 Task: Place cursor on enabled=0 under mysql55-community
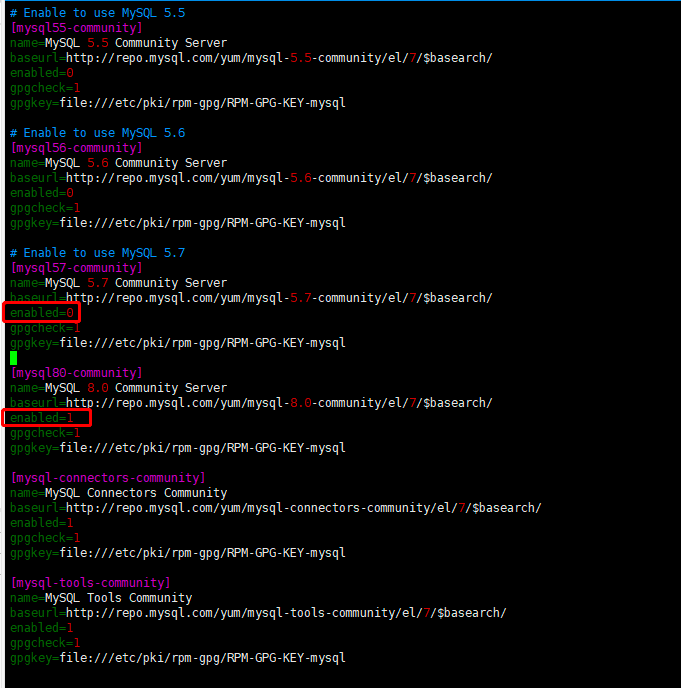point(42,73)
